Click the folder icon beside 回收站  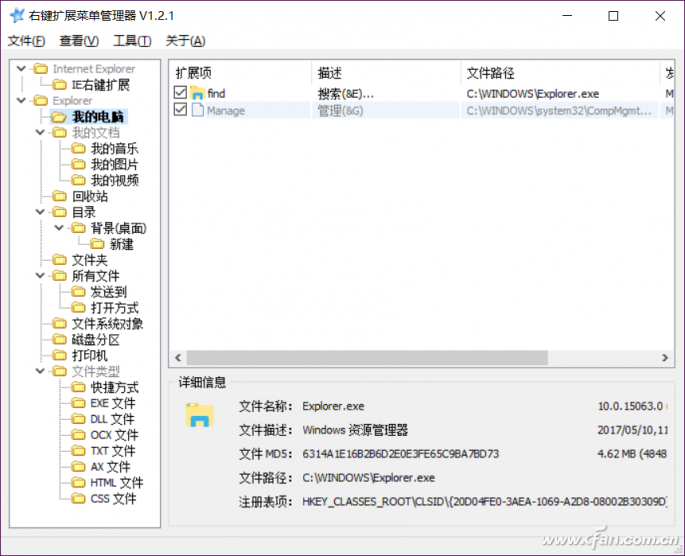point(60,196)
